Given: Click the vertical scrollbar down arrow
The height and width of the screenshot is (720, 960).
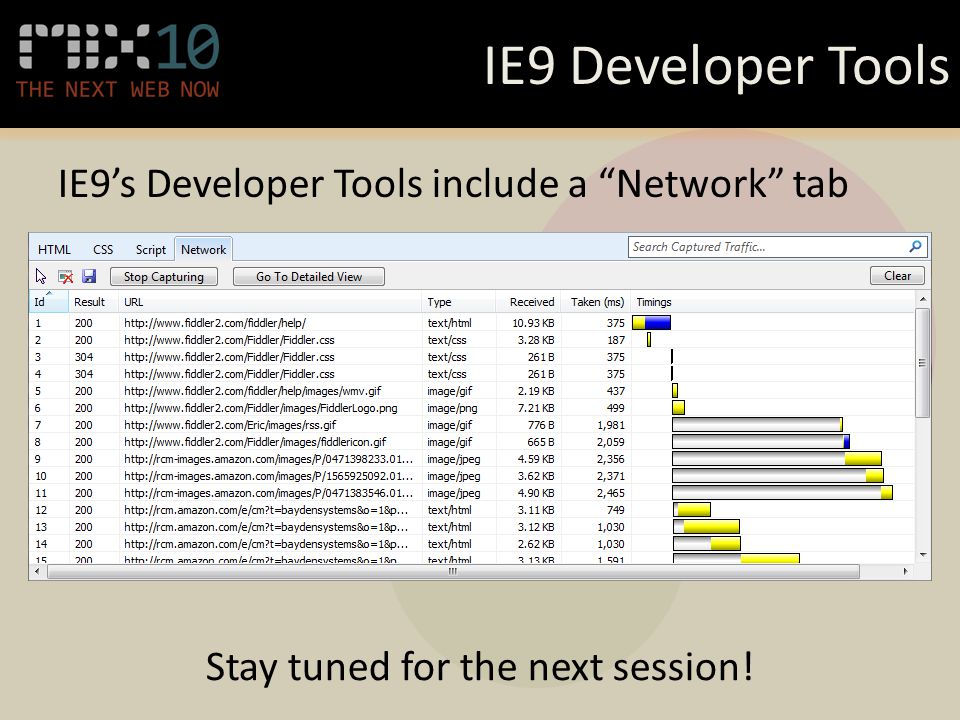Looking at the screenshot, I should pyautogui.click(x=923, y=555).
